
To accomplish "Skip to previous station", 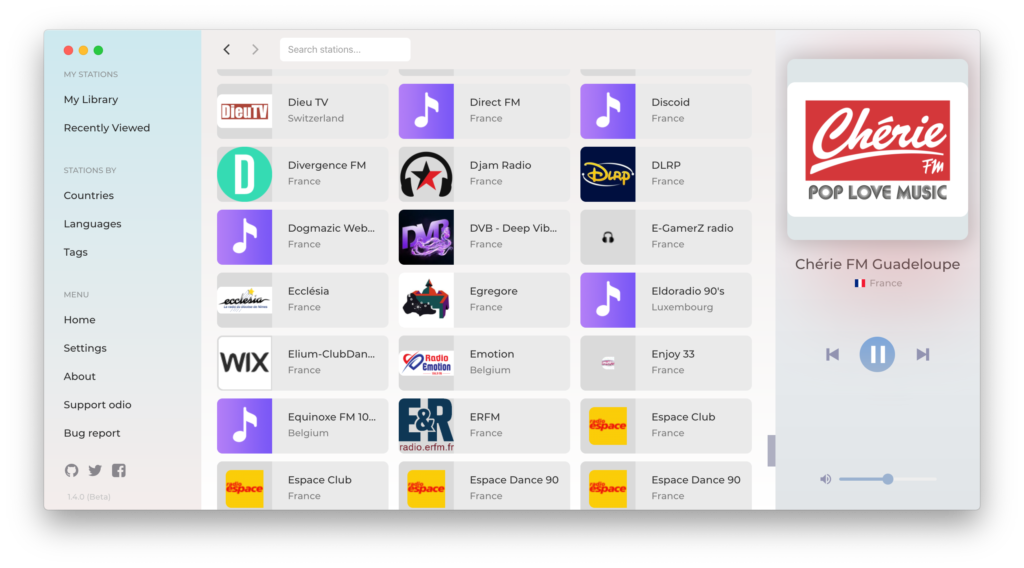I will 832,354.
